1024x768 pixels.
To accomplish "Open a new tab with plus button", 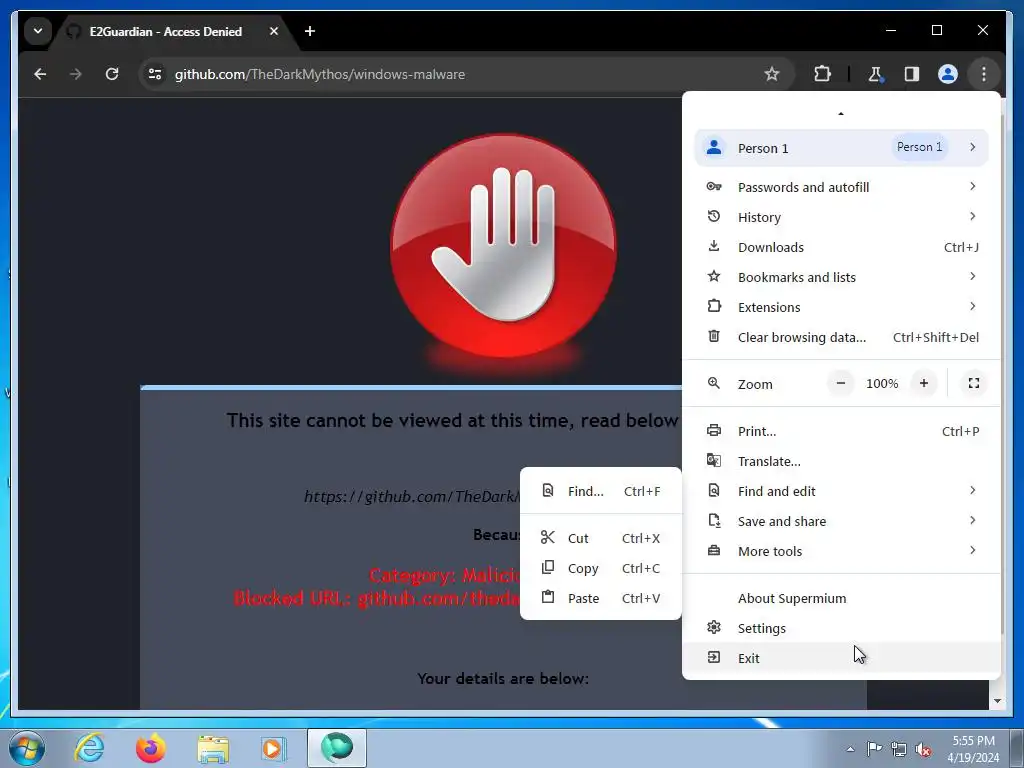I will (310, 31).
